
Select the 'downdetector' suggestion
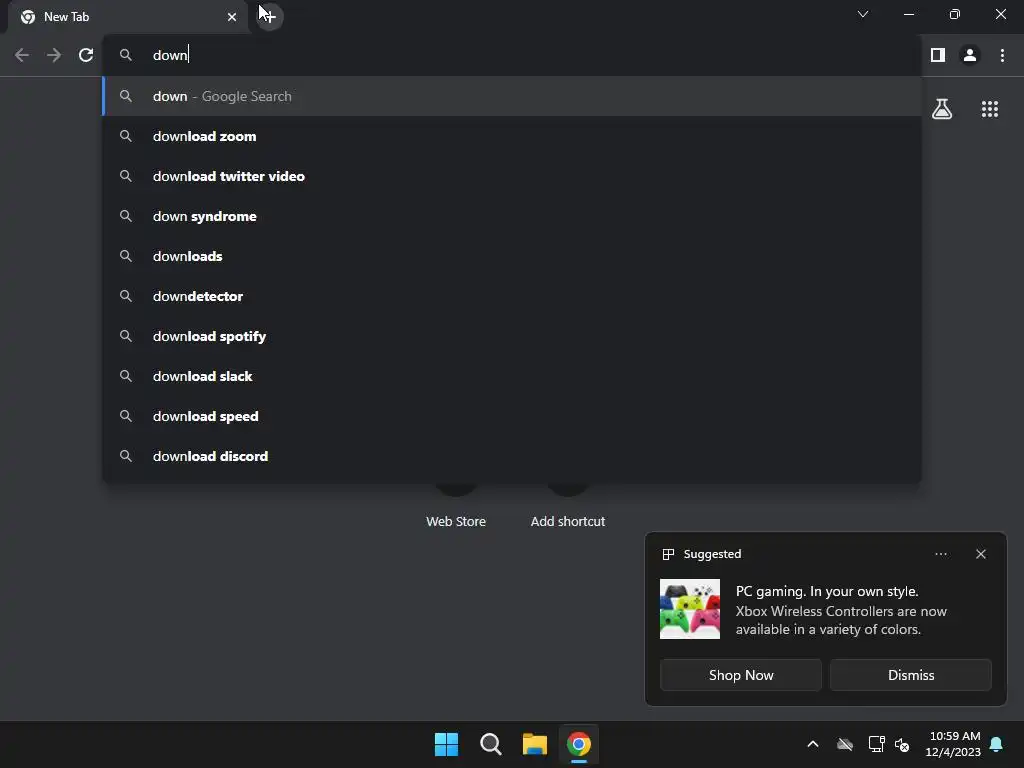513,296
